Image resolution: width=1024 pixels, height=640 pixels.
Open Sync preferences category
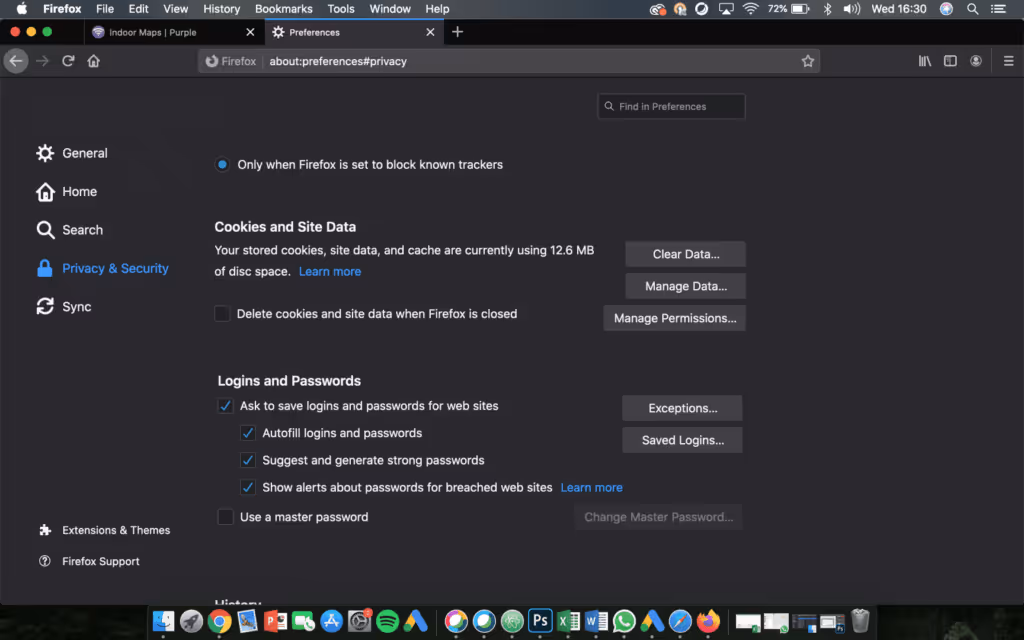pos(63,307)
